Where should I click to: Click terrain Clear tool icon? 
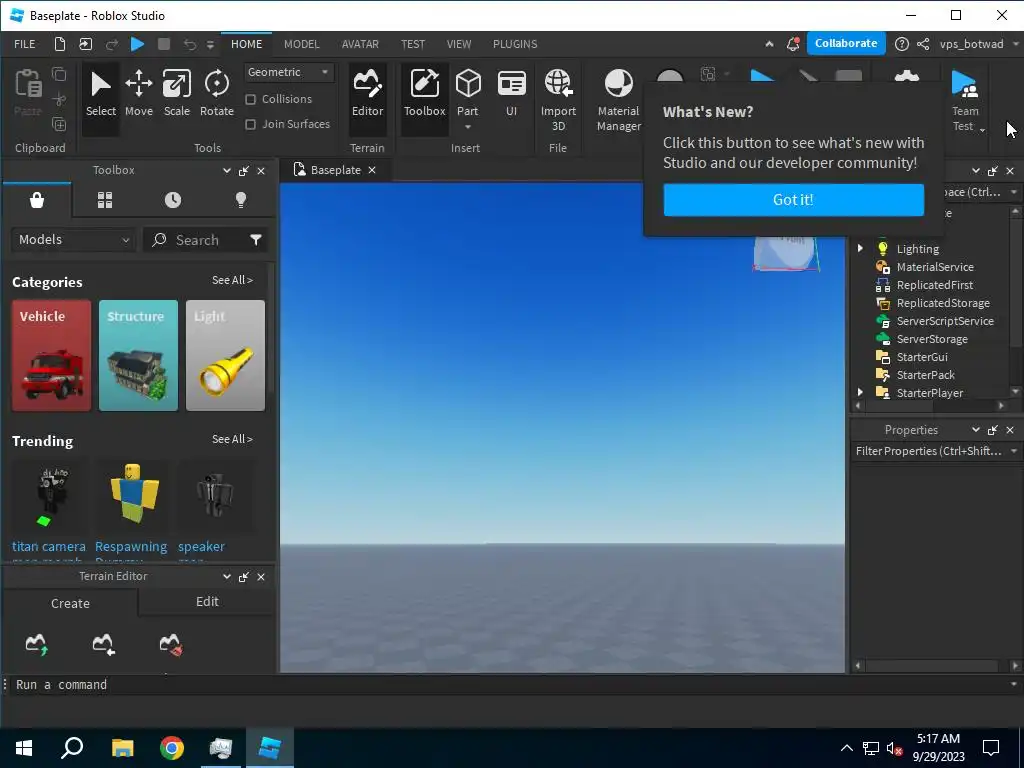click(x=171, y=644)
